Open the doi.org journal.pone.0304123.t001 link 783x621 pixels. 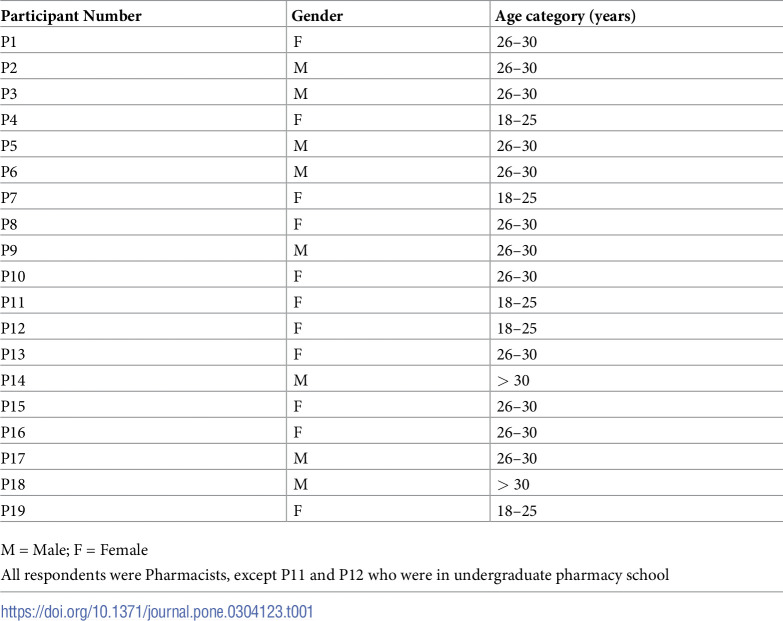pos(157,612)
